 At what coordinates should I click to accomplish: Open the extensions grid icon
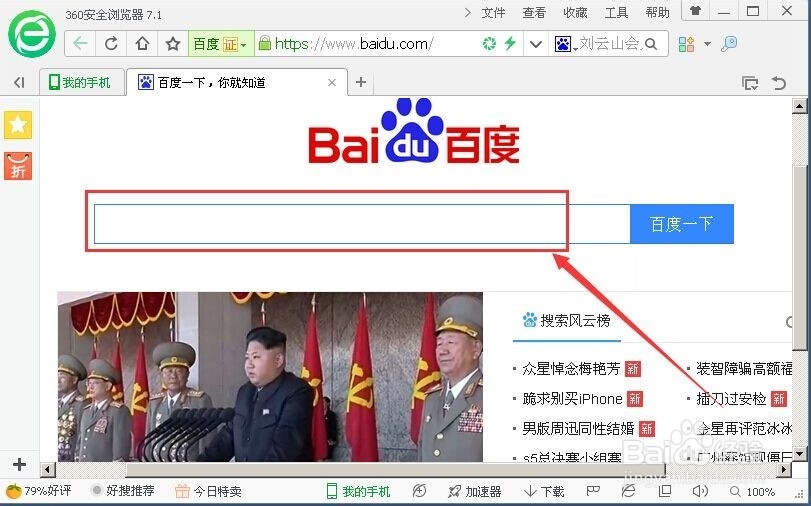tap(686, 44)
